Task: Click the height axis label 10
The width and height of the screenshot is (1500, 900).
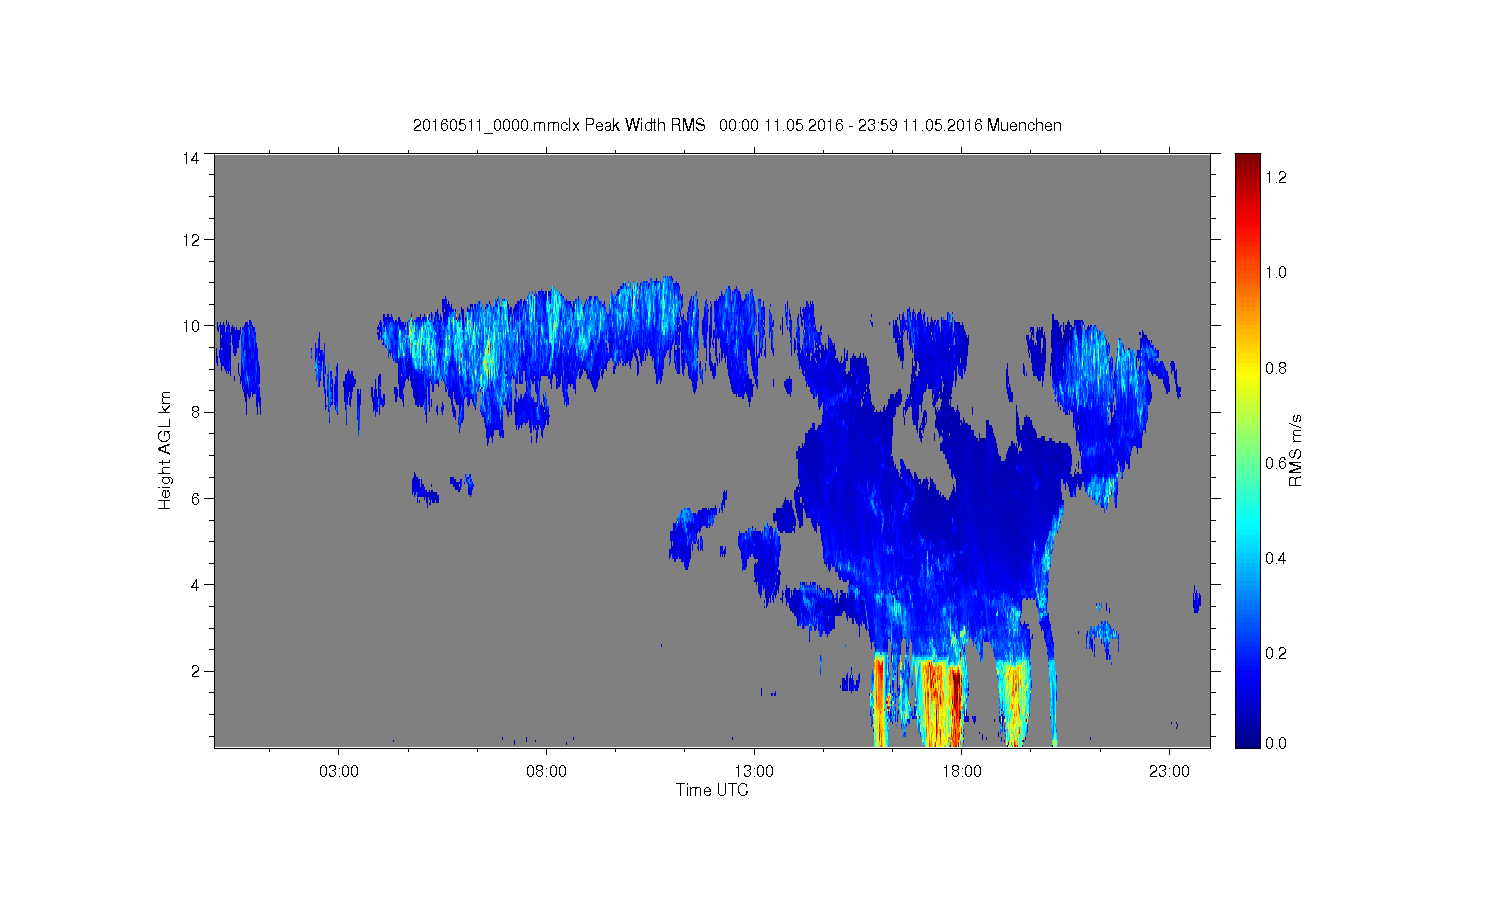Action: coord(191,326)
